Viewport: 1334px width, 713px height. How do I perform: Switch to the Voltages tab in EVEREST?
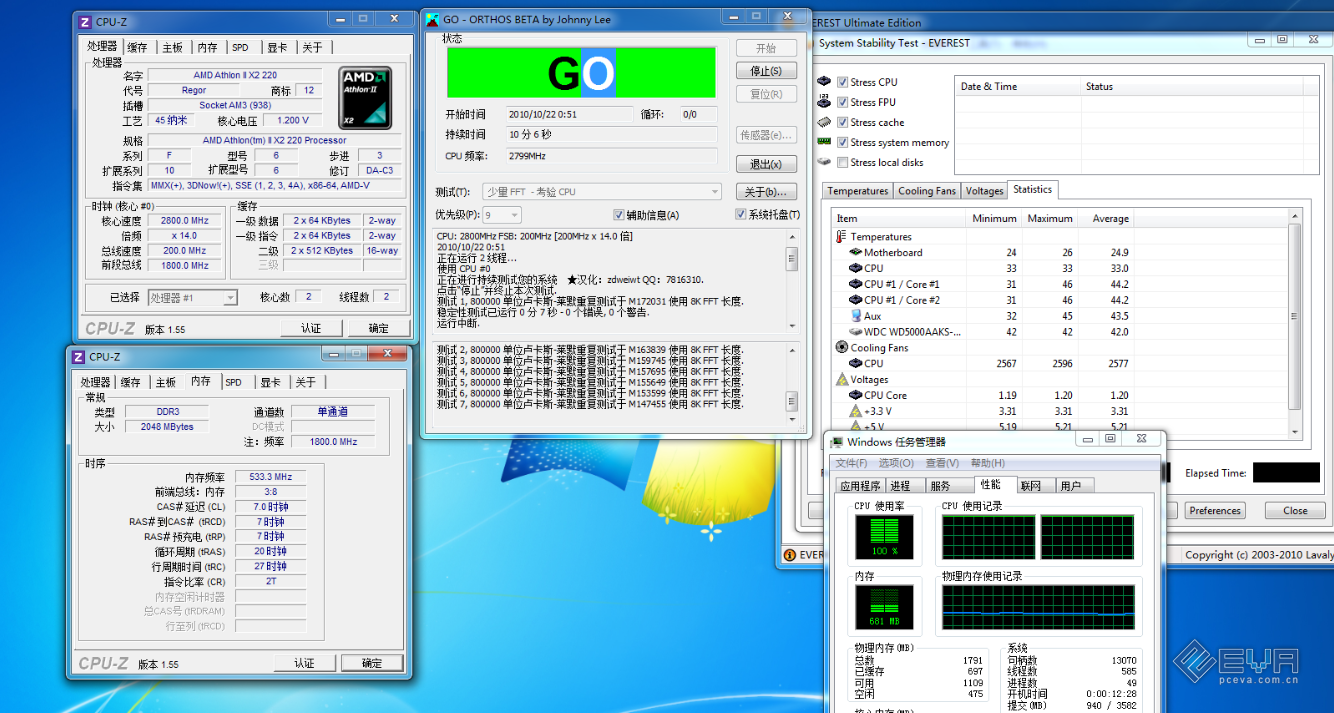[985, 191]
